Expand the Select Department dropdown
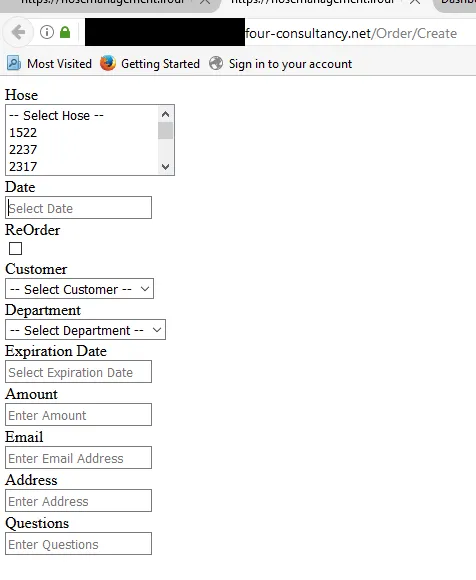This screenshot has width=476, height=580. 85,330
